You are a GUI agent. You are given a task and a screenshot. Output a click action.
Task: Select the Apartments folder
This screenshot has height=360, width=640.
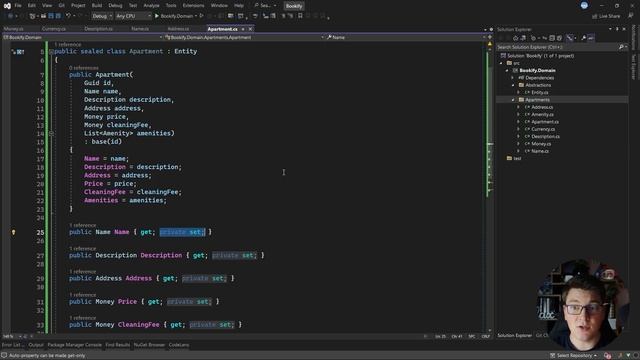click(x=537, y=100)
